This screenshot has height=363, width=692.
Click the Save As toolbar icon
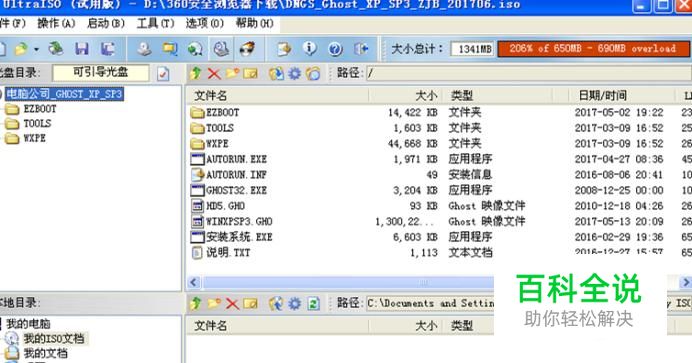[x=108, y=49]
